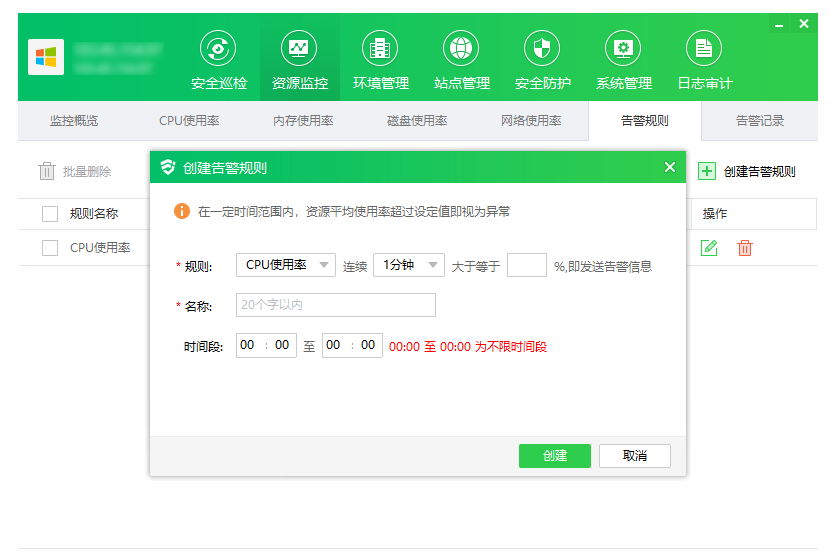Click the red 不限时间段 hint text

coord(467,347)
